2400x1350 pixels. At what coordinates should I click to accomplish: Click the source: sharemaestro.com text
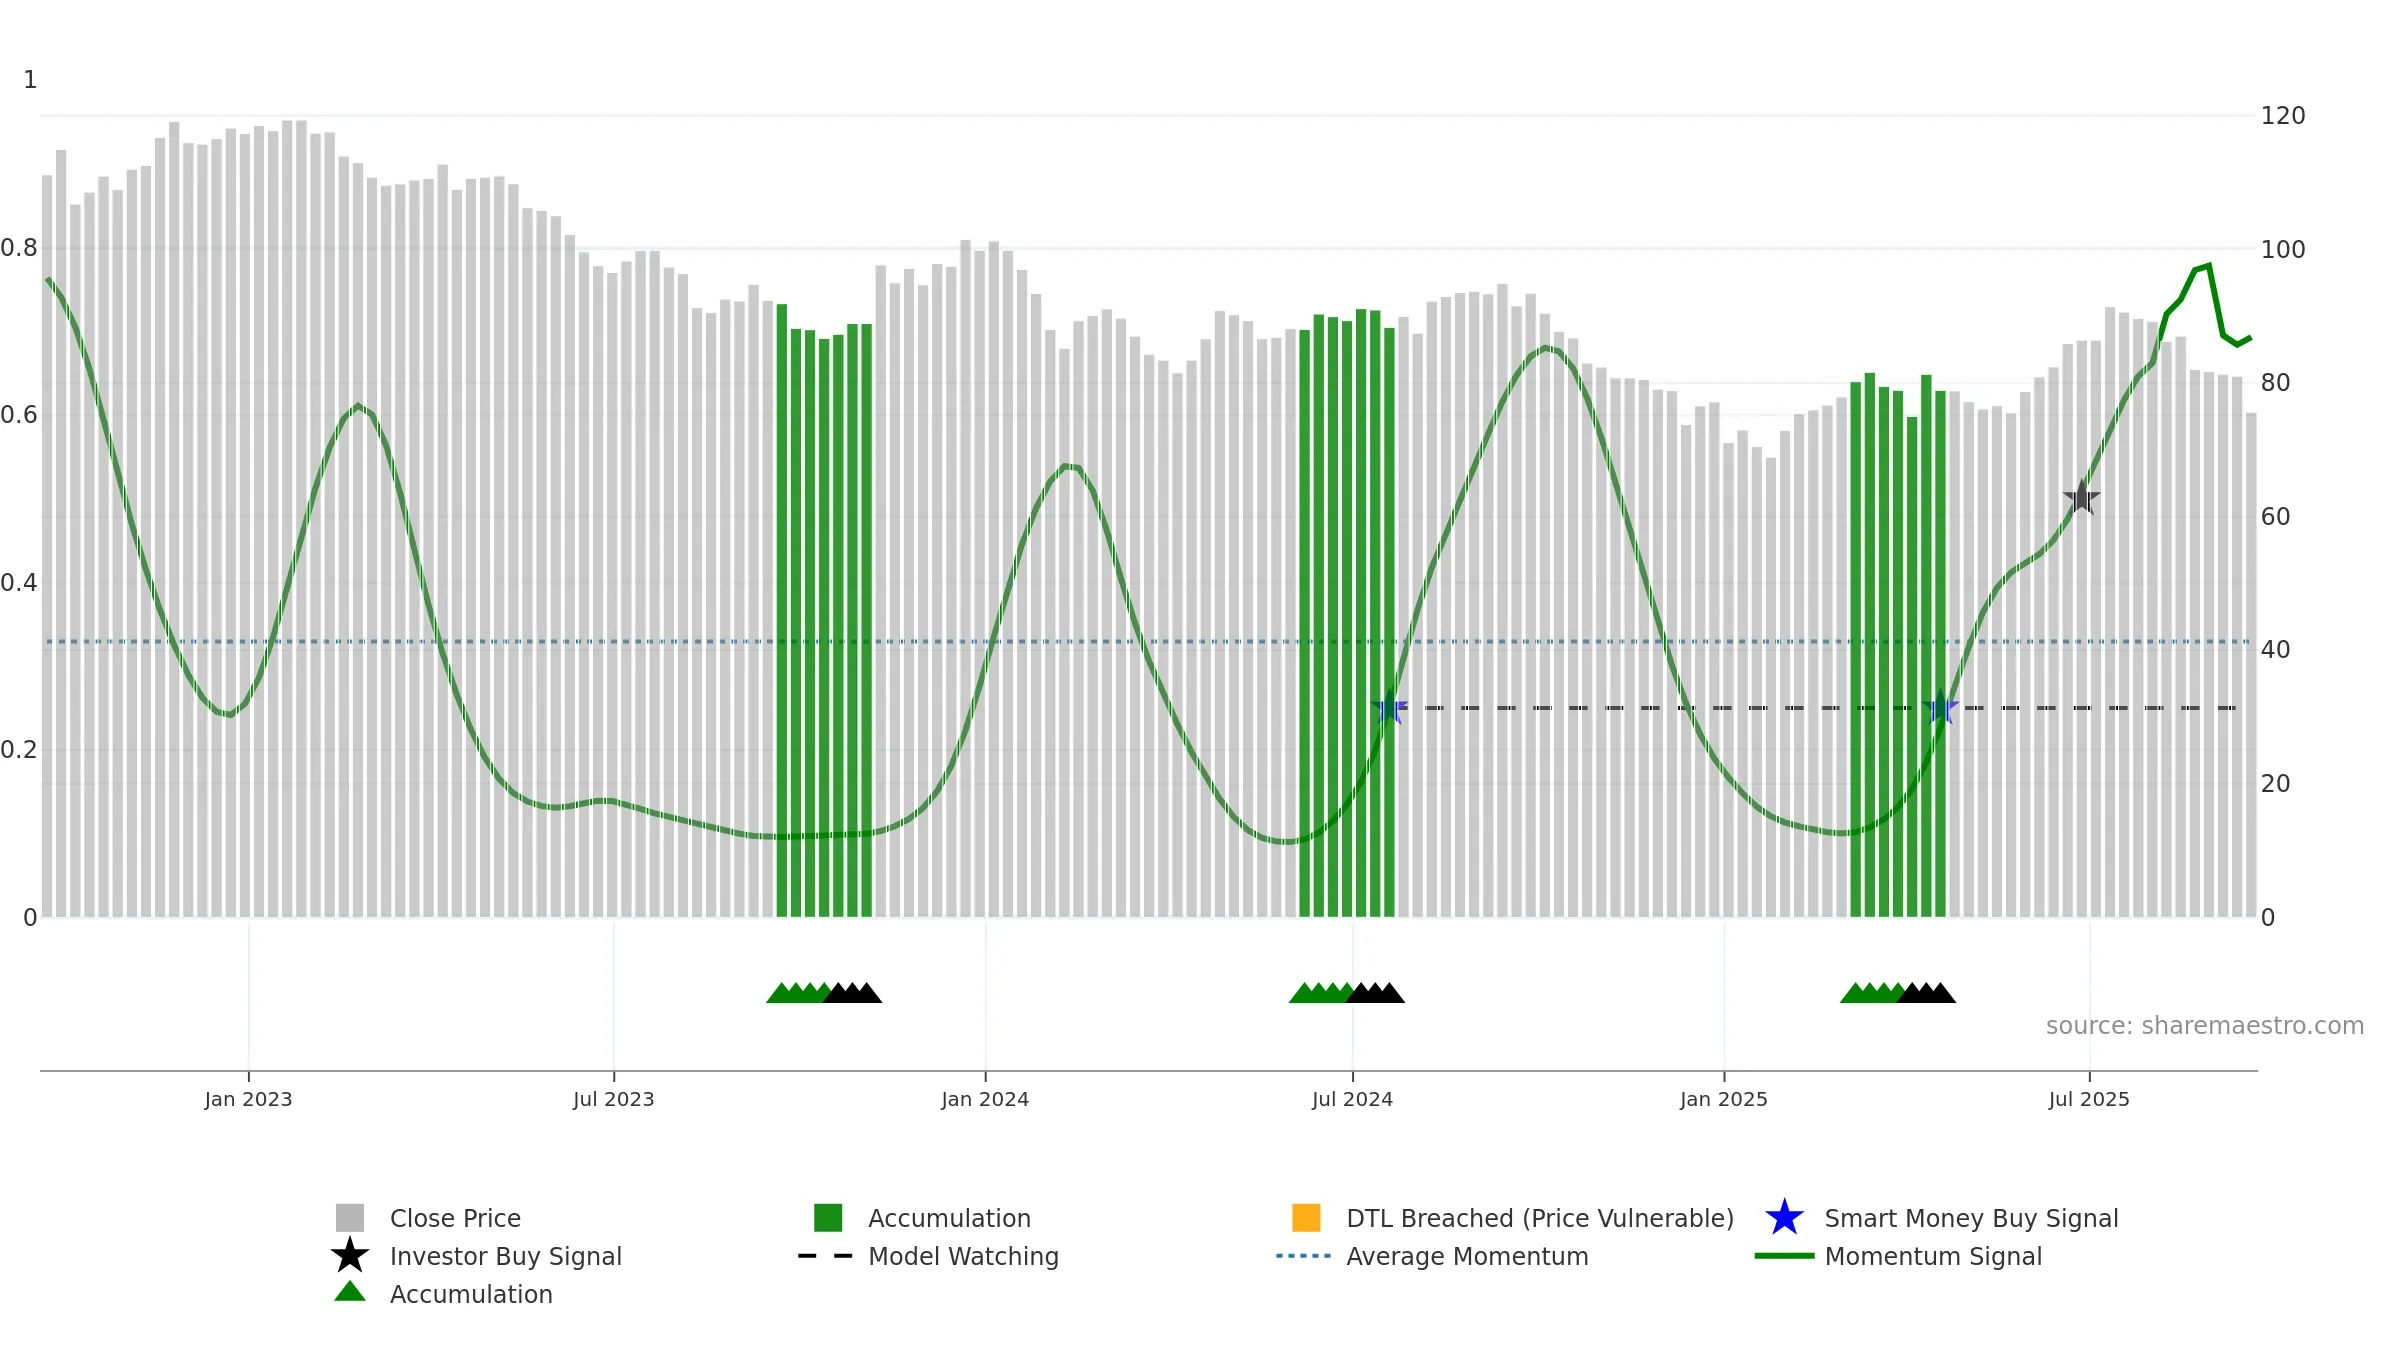point(2205,1026)
